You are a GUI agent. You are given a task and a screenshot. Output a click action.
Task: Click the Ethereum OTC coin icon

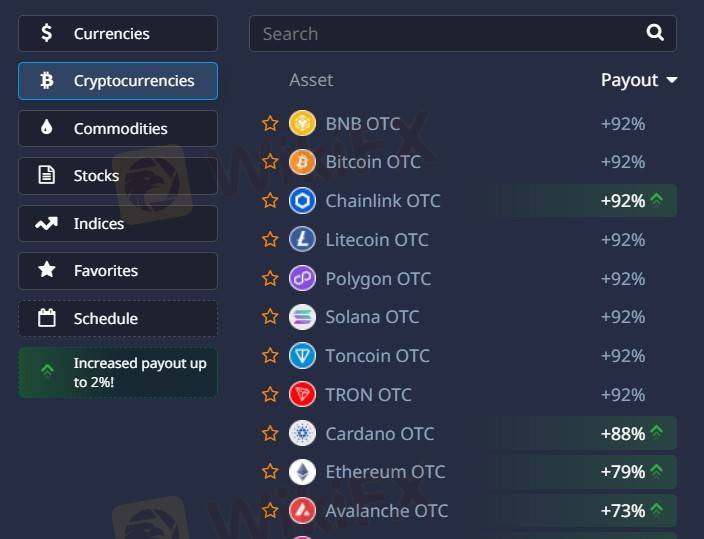click(x=302, y=472)
